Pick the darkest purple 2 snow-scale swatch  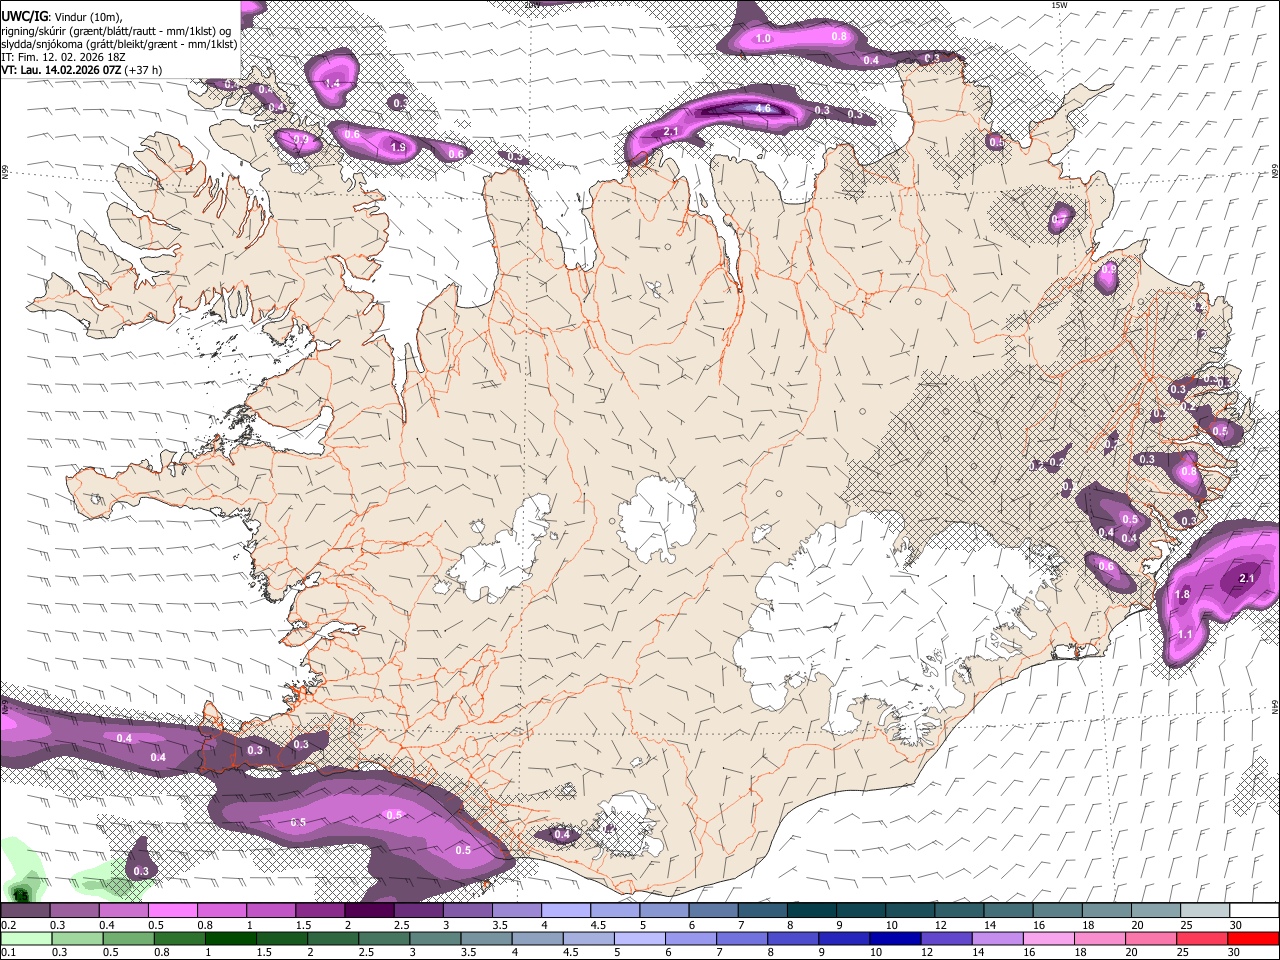pyautogui.click(x=368, y=911)
